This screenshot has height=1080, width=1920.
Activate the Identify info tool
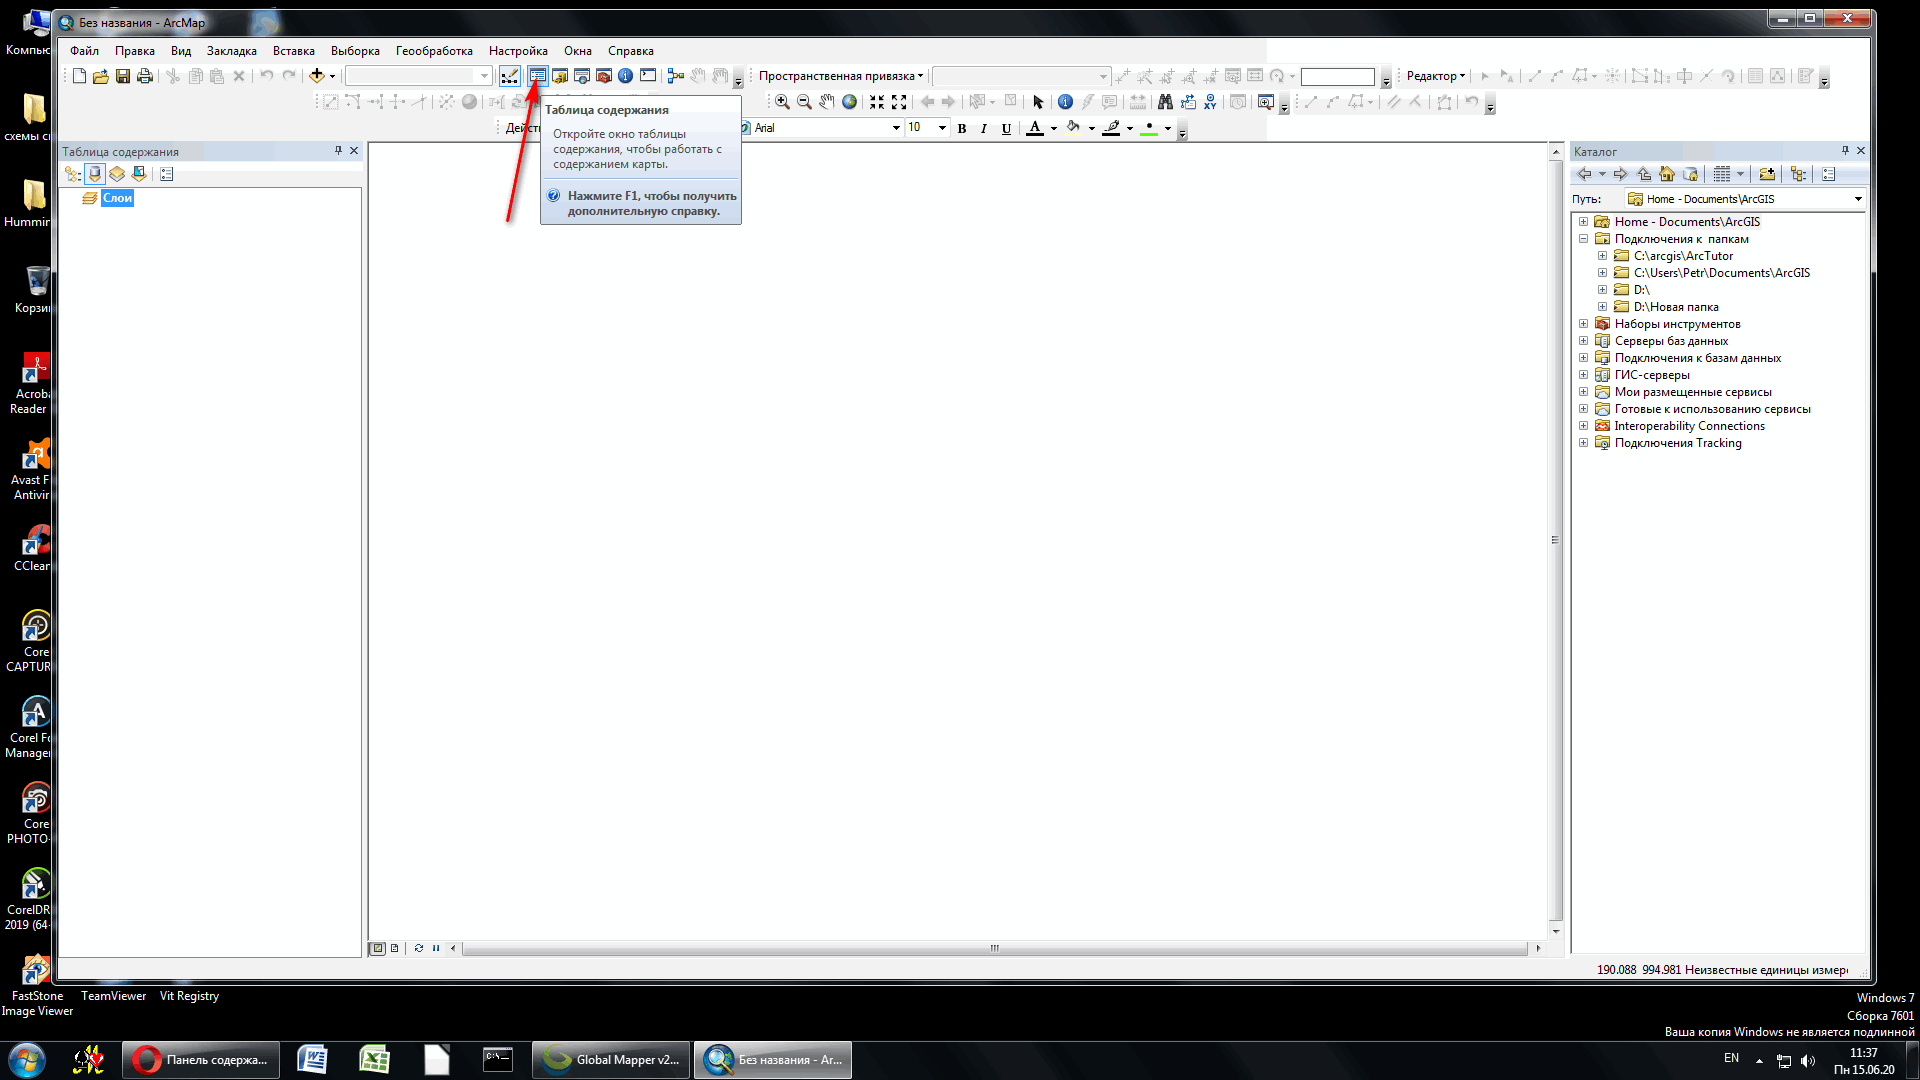pos(1065,102)
